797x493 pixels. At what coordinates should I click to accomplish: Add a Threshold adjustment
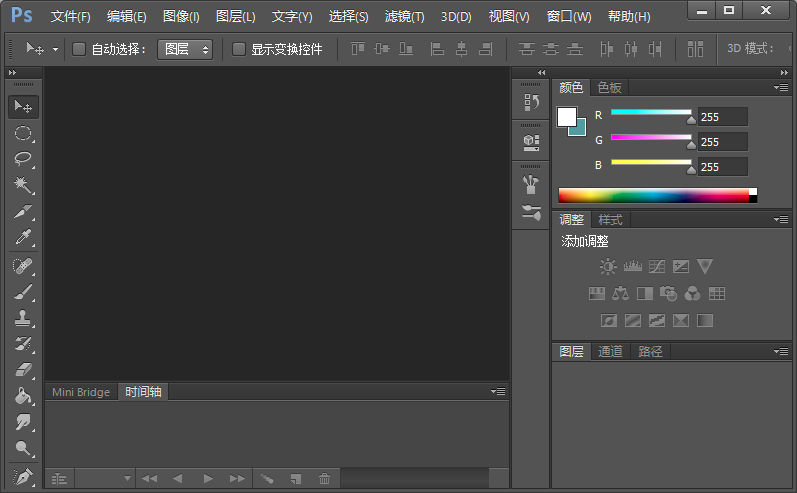(657, 321)
